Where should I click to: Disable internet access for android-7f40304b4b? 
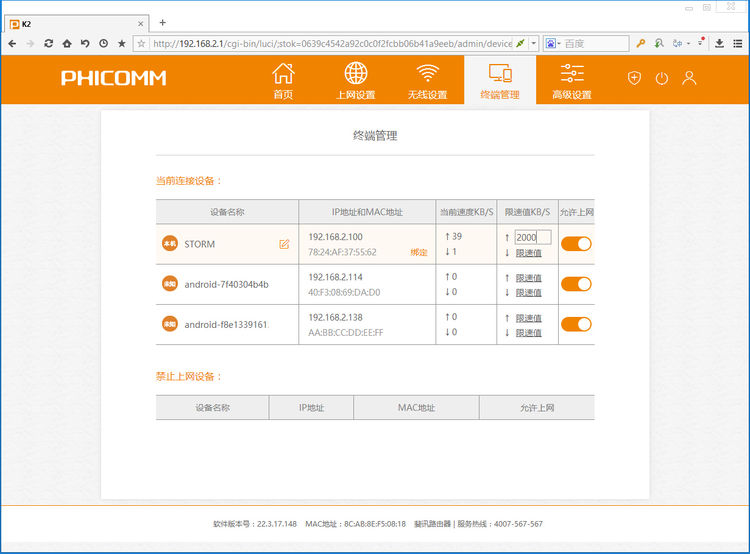[x=576, y=284]
